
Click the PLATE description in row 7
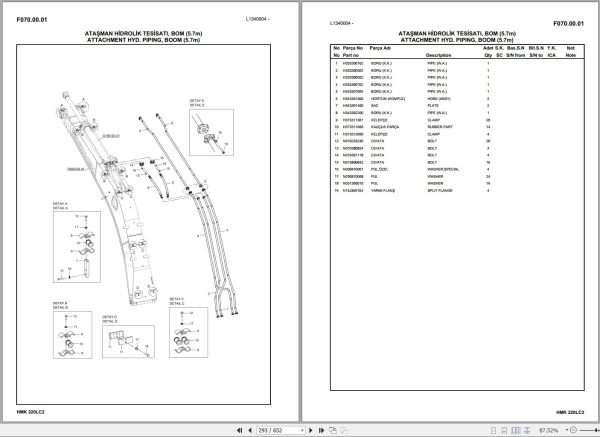[433, 106]
